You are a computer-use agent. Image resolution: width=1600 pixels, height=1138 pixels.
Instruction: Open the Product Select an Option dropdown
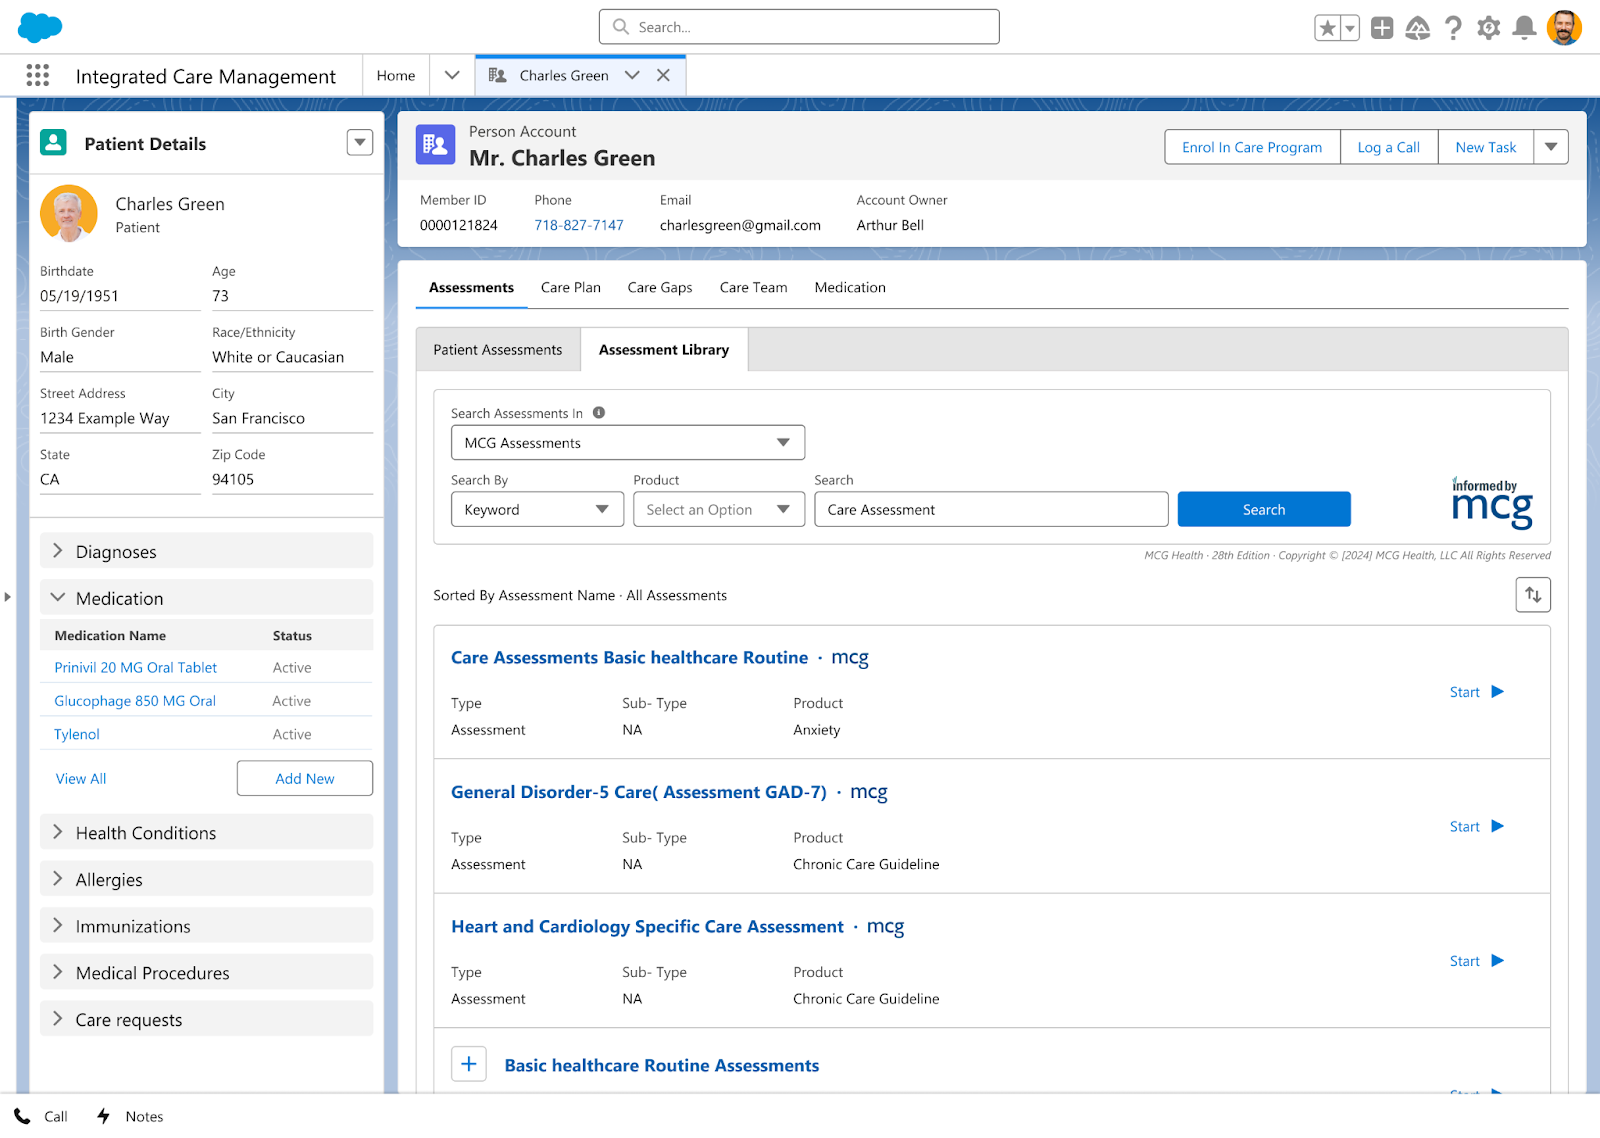[x=719, y=509]
